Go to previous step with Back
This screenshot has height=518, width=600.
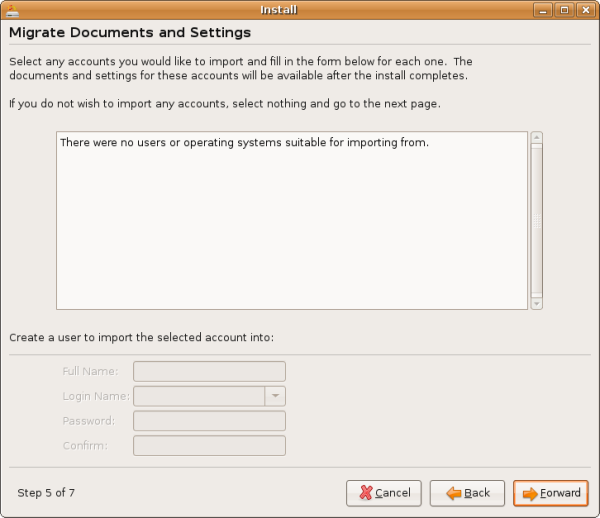[467, 493]
